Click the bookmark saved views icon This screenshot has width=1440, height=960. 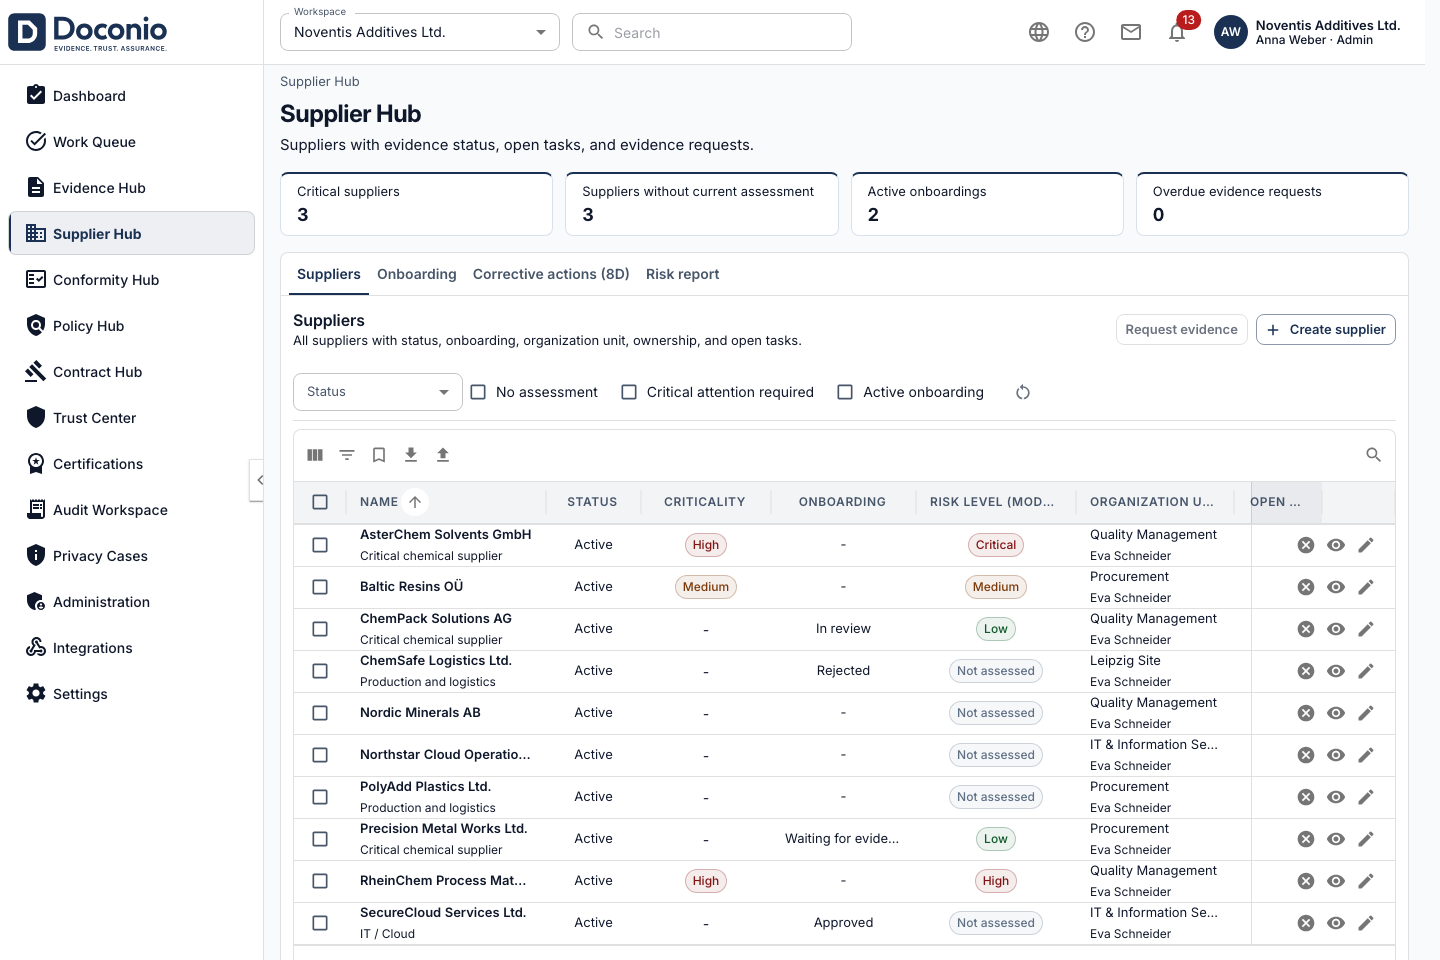(379, 455)
